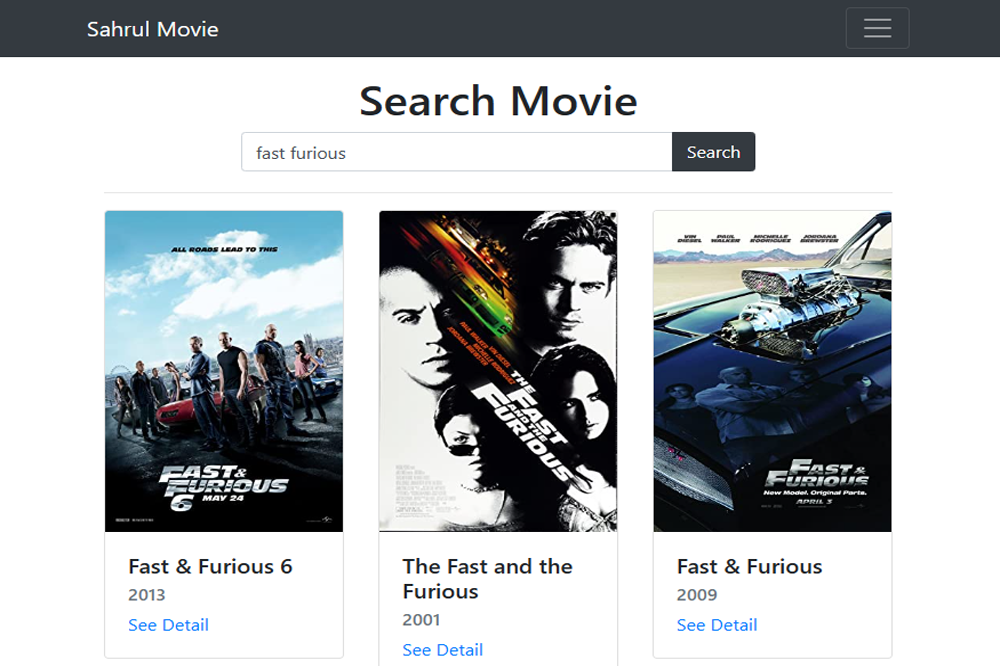Click the Fast & Furious 6 poster
The height and width of the screenshot is (666, 1000).
(224, 370)
